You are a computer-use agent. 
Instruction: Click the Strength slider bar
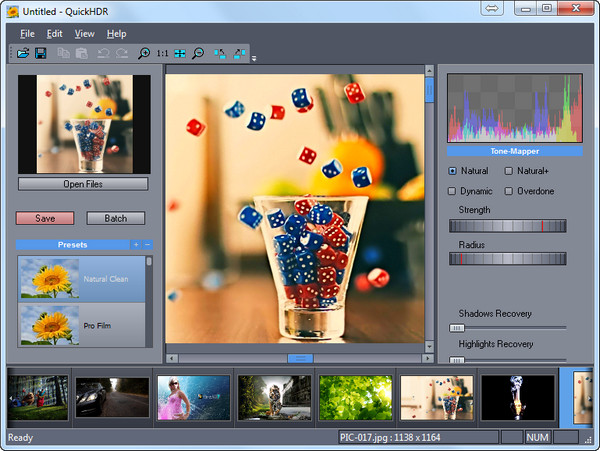(508, 226)
